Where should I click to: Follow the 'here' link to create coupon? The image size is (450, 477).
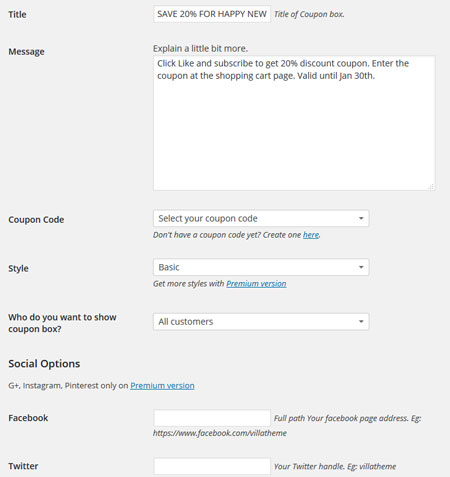tap(311, 235)
